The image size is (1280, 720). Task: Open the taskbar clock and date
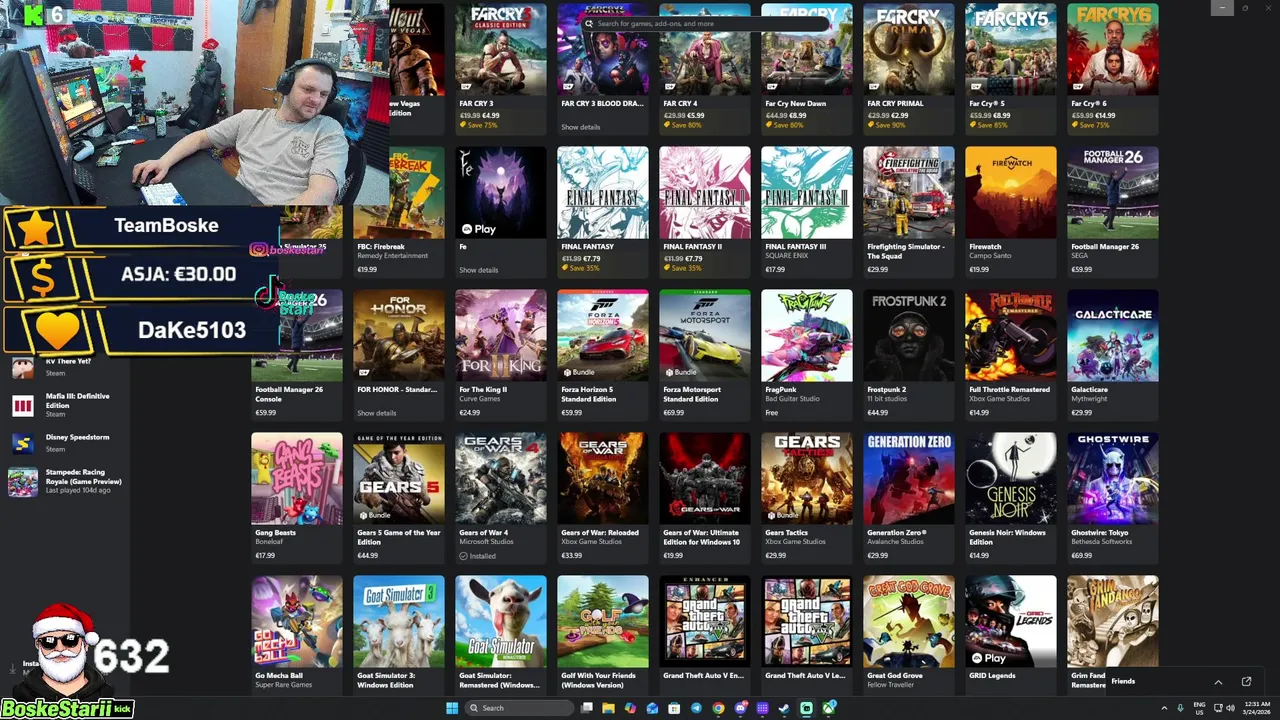(x=1257, y=708)
